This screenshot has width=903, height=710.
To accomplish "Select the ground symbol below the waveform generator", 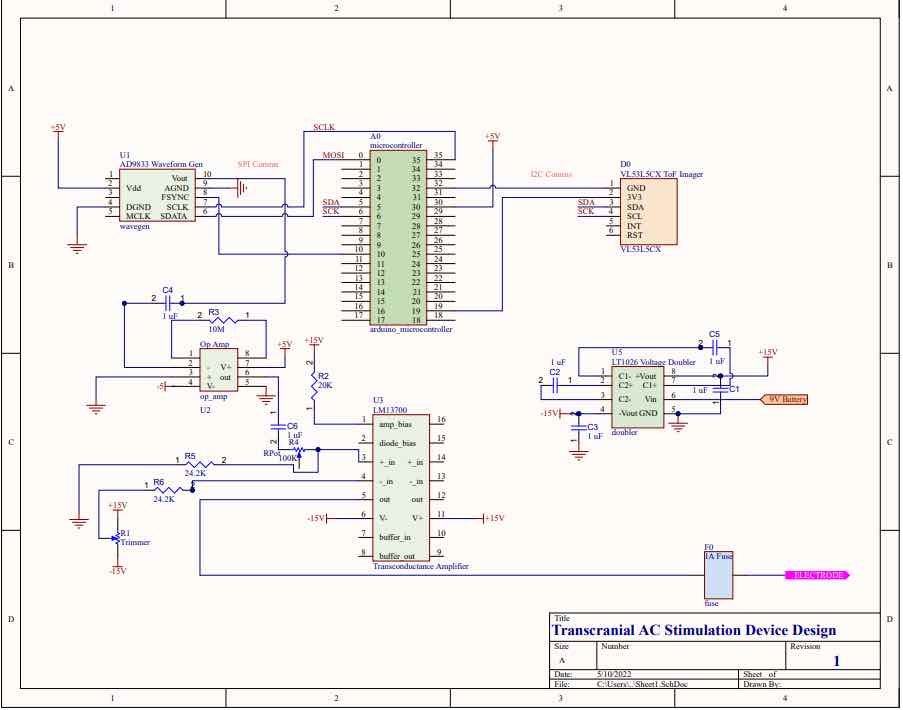I will (77, 248).
